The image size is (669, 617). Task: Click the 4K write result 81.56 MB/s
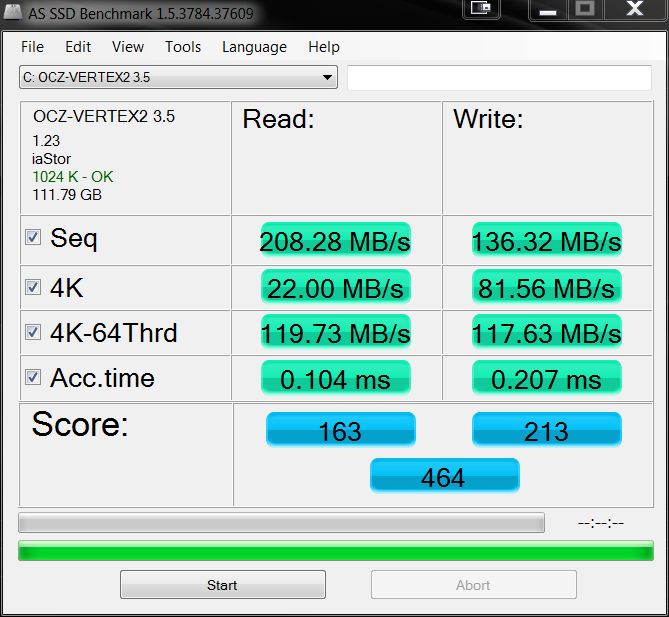(x=547, y=287)
